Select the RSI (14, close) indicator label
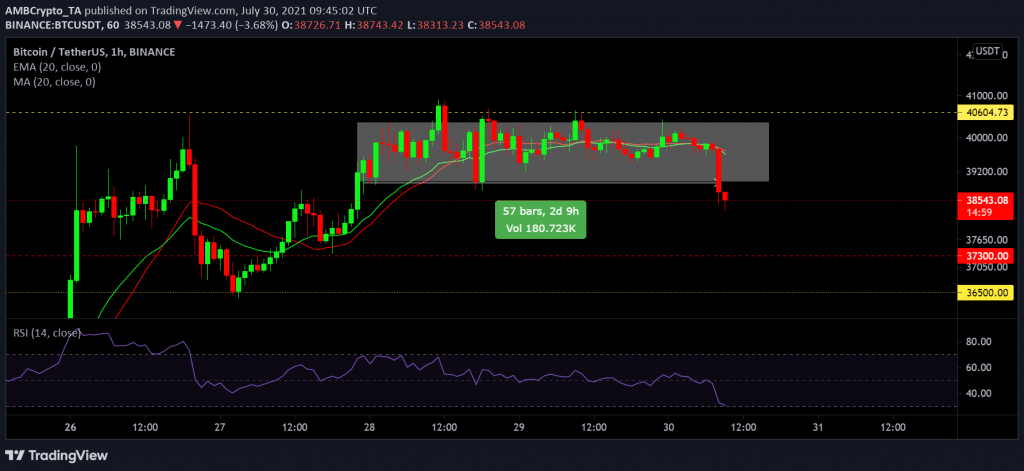Screen dimensions: 1024x471 click(x=47, y=333)
